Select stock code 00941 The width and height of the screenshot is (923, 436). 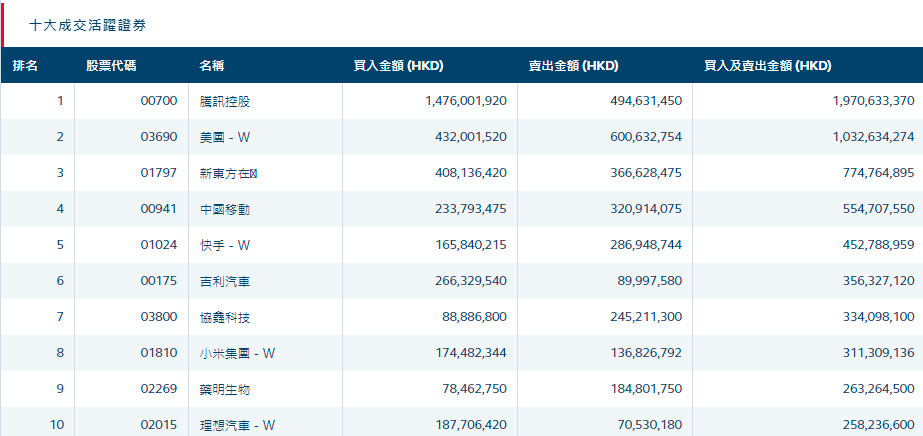tap(159, 209)
